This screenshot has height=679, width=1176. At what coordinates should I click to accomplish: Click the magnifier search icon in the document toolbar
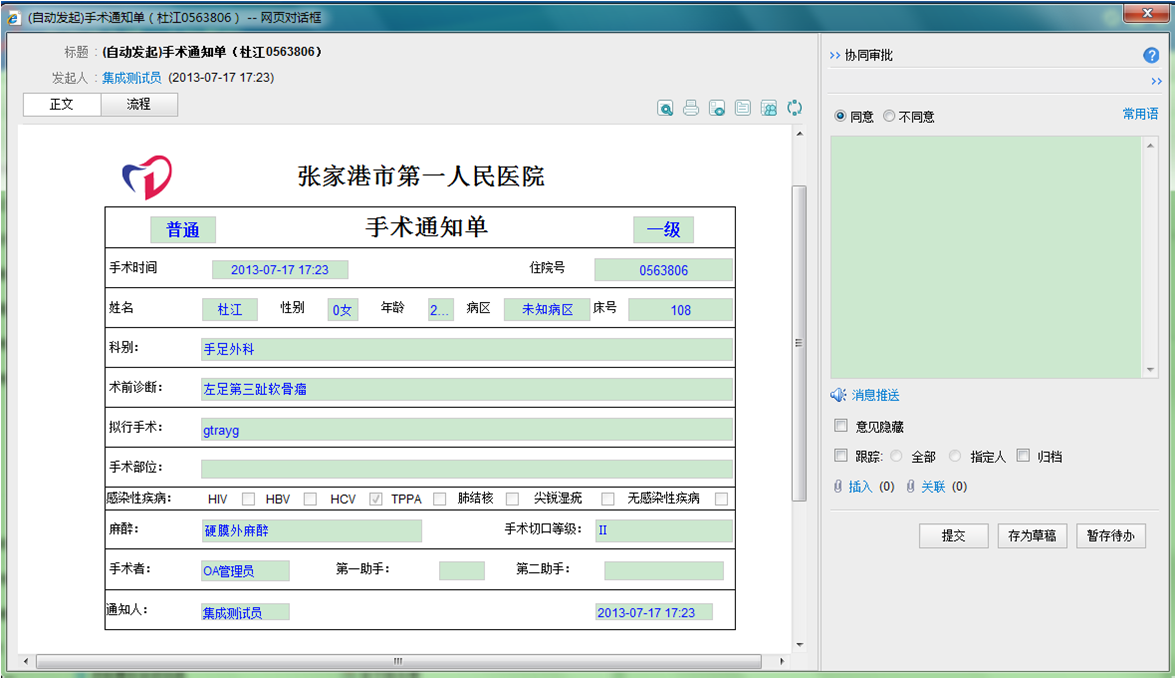[665, 108]
